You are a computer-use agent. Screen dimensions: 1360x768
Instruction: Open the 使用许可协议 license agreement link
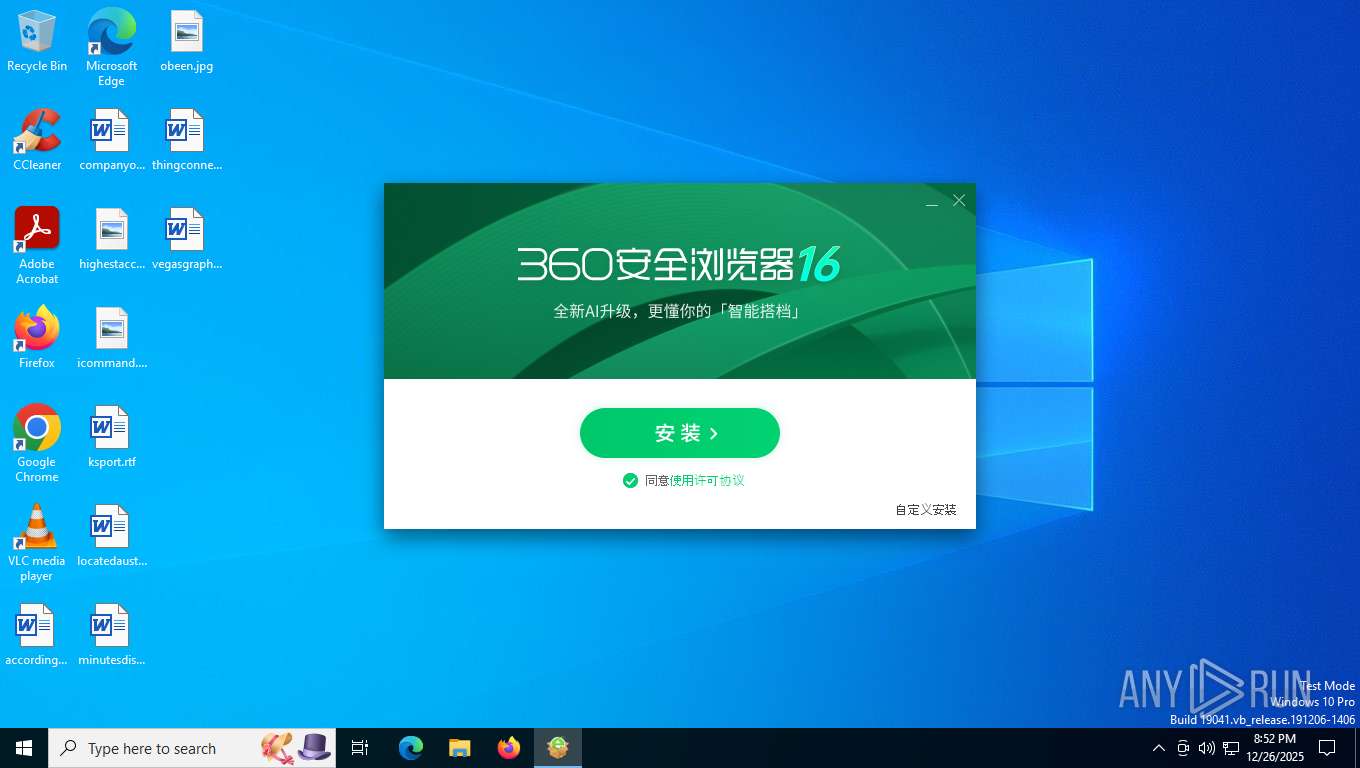pos(707,481)
